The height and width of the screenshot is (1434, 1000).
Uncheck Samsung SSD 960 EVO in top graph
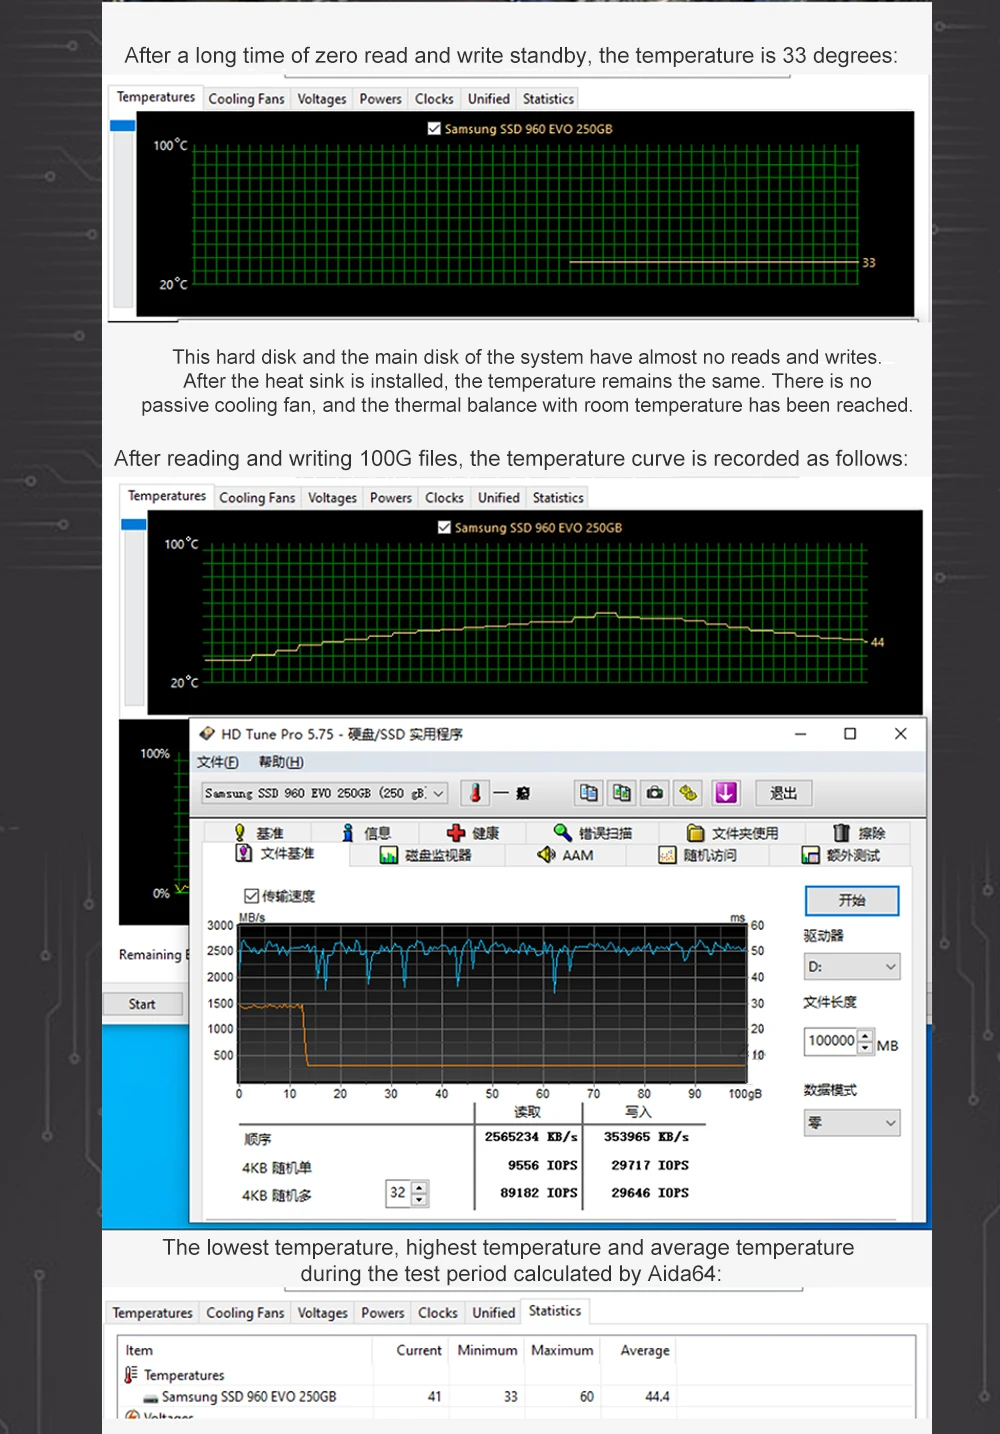coord(434,129)
